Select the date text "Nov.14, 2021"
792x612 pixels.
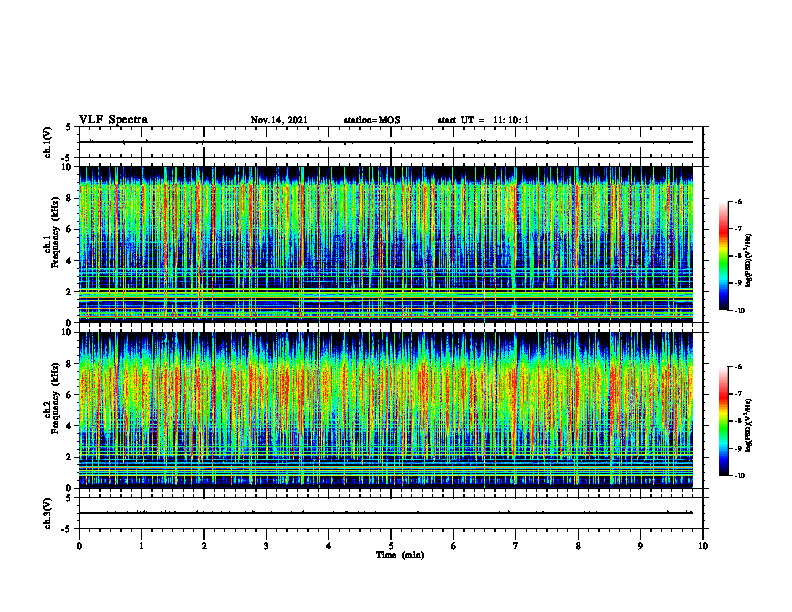coord(279,120)
